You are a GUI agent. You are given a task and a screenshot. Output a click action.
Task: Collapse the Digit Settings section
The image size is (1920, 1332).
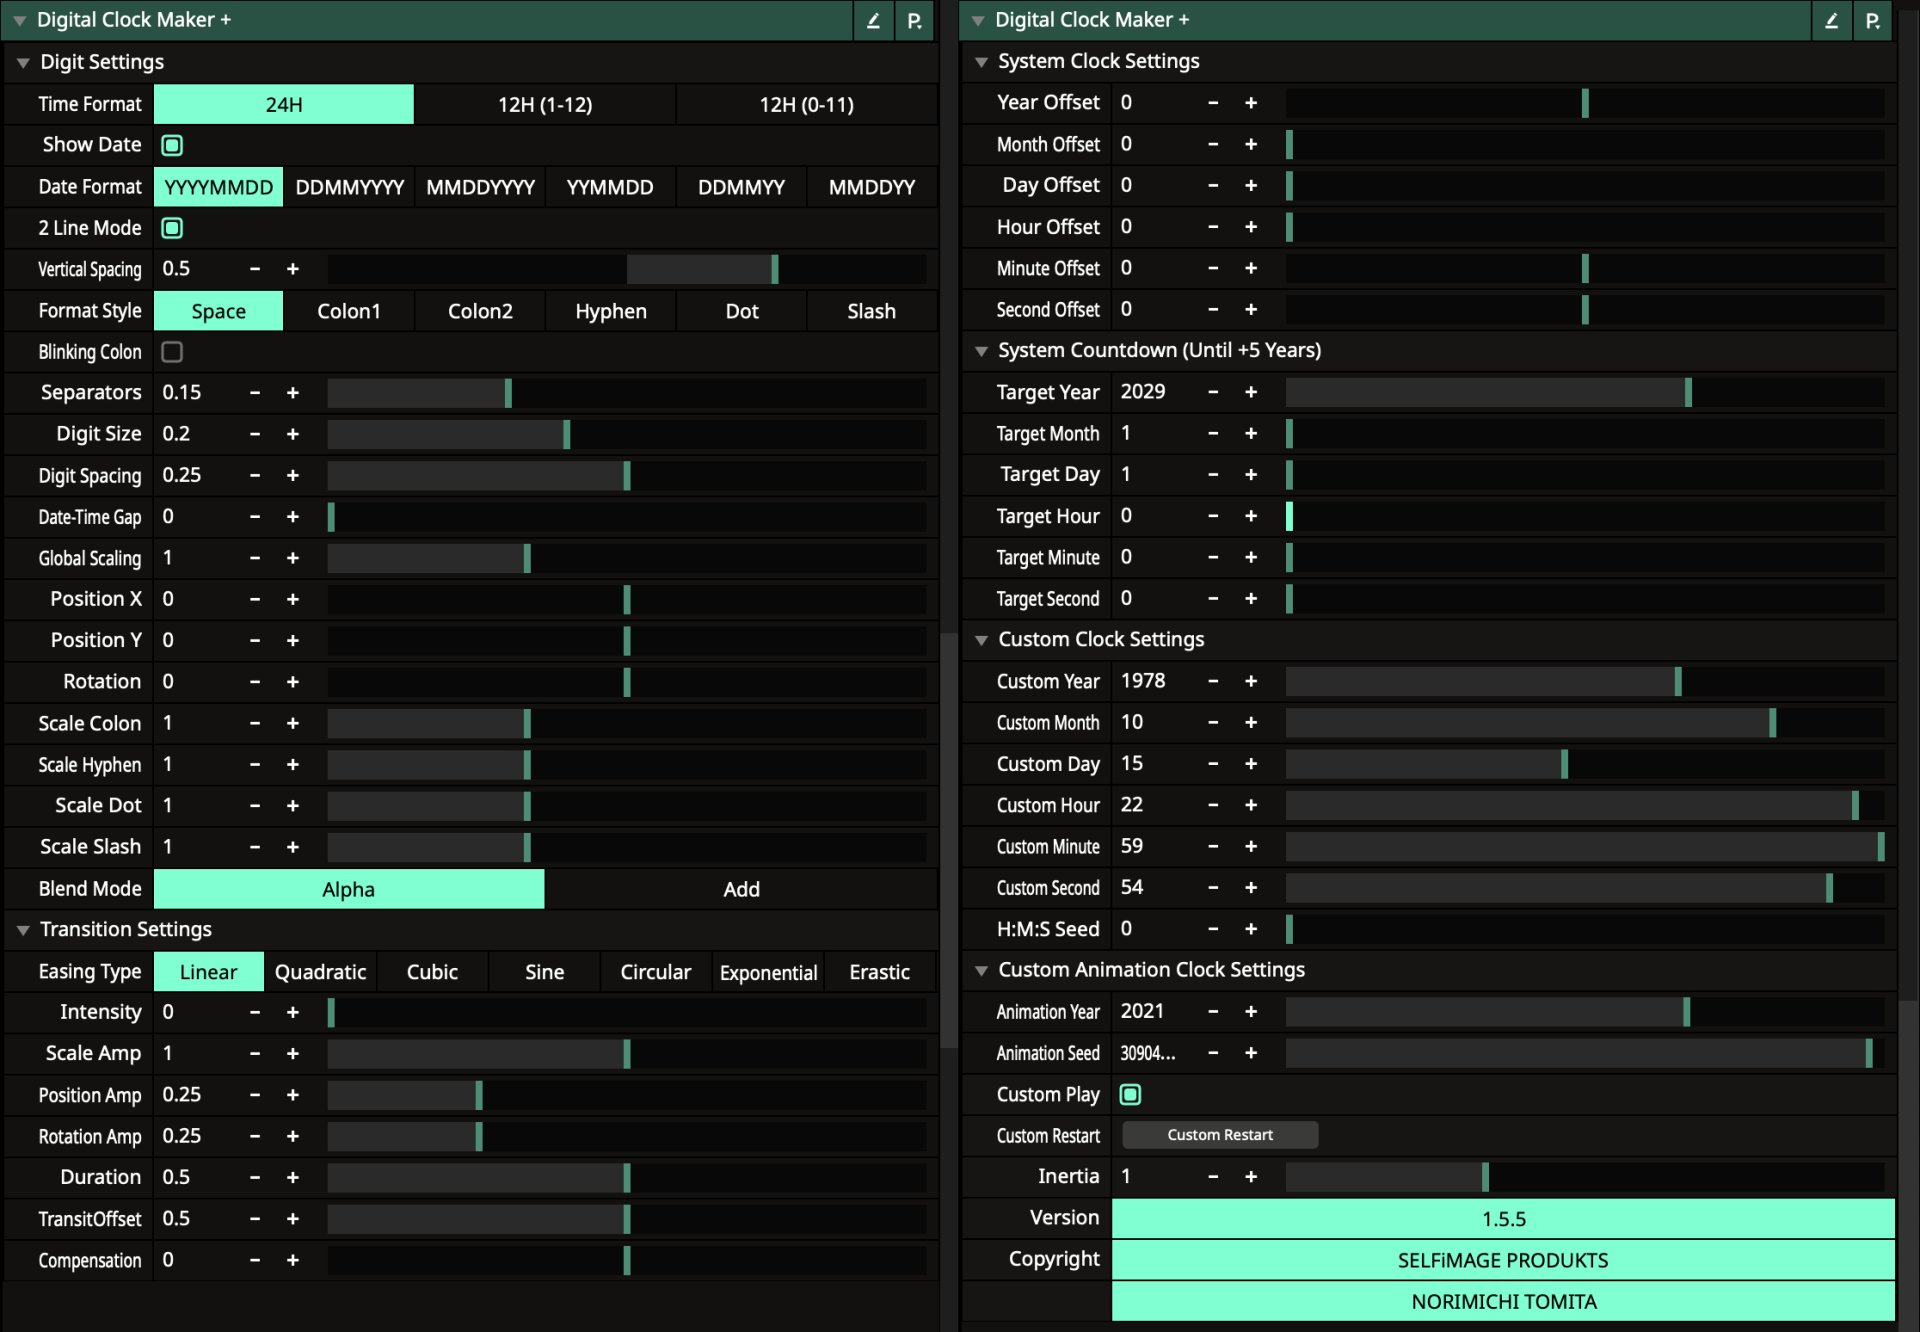click(23, 62)
